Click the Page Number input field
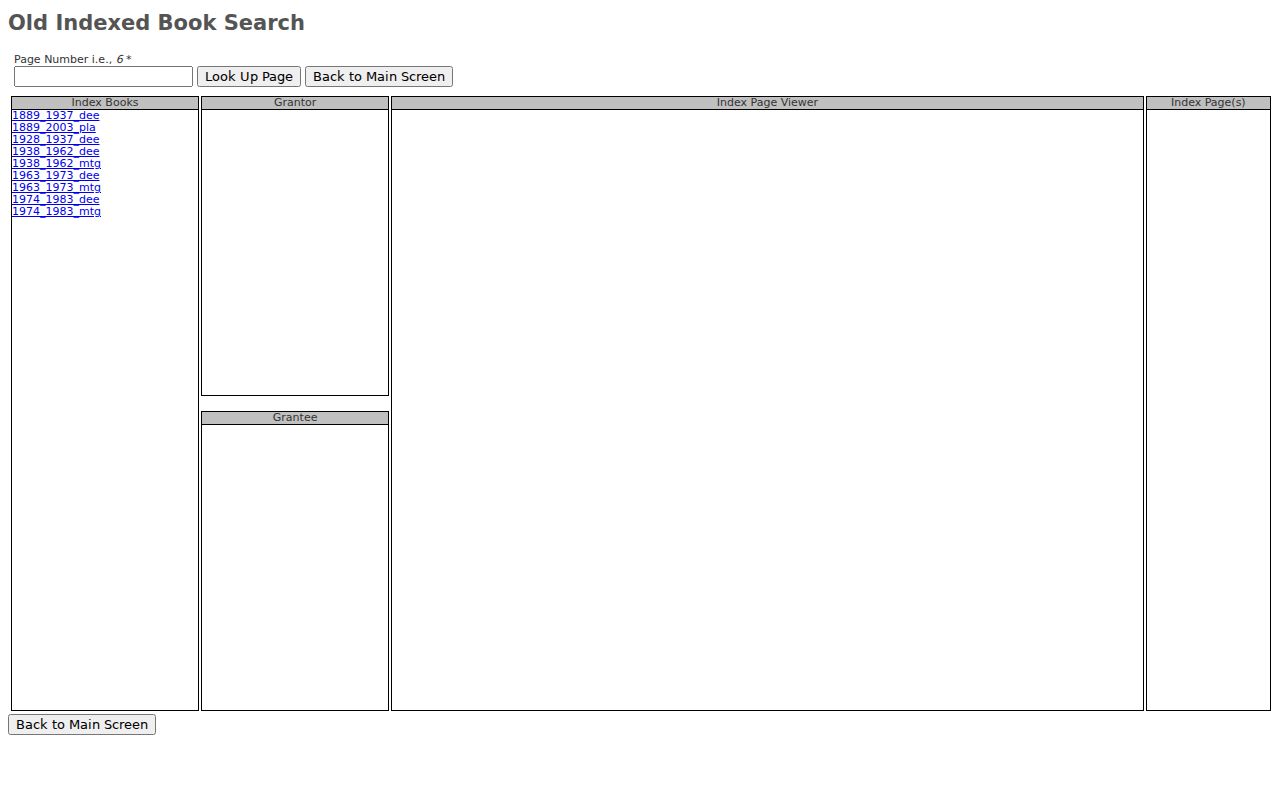 click(103, 76)
